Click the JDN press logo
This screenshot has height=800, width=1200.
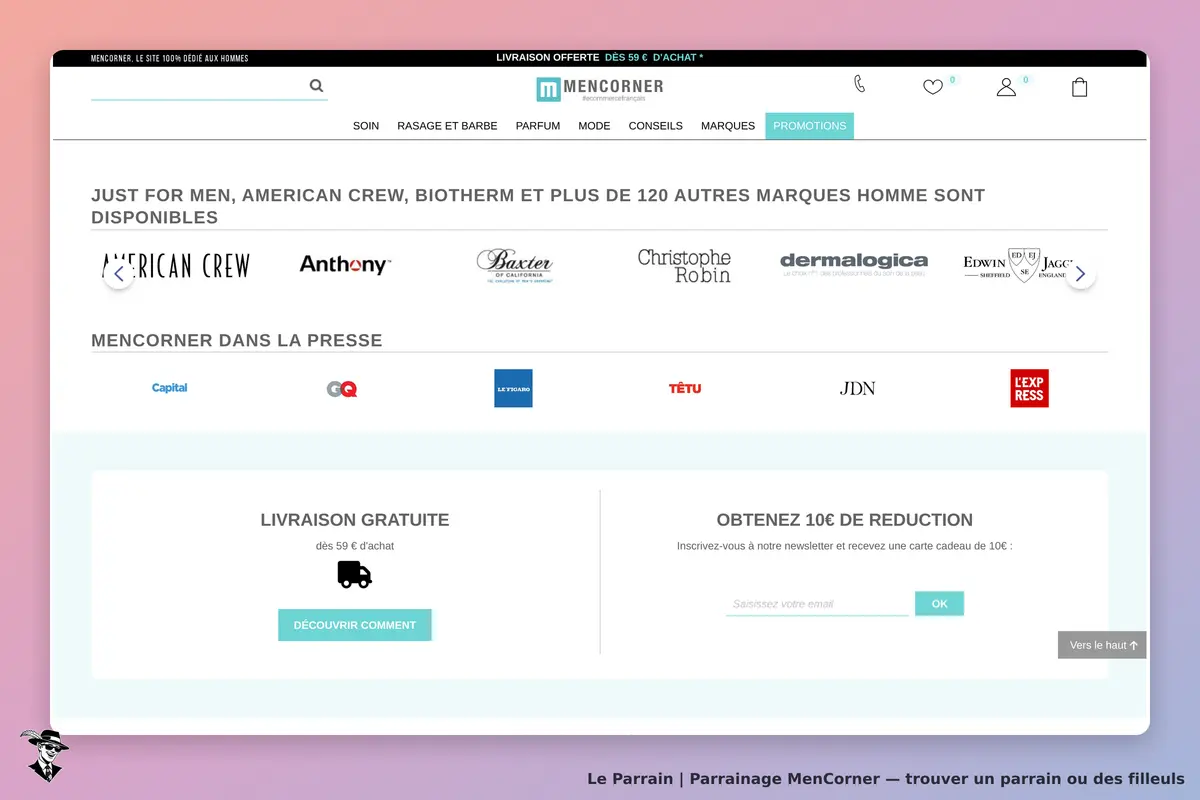tap(857, 388)
